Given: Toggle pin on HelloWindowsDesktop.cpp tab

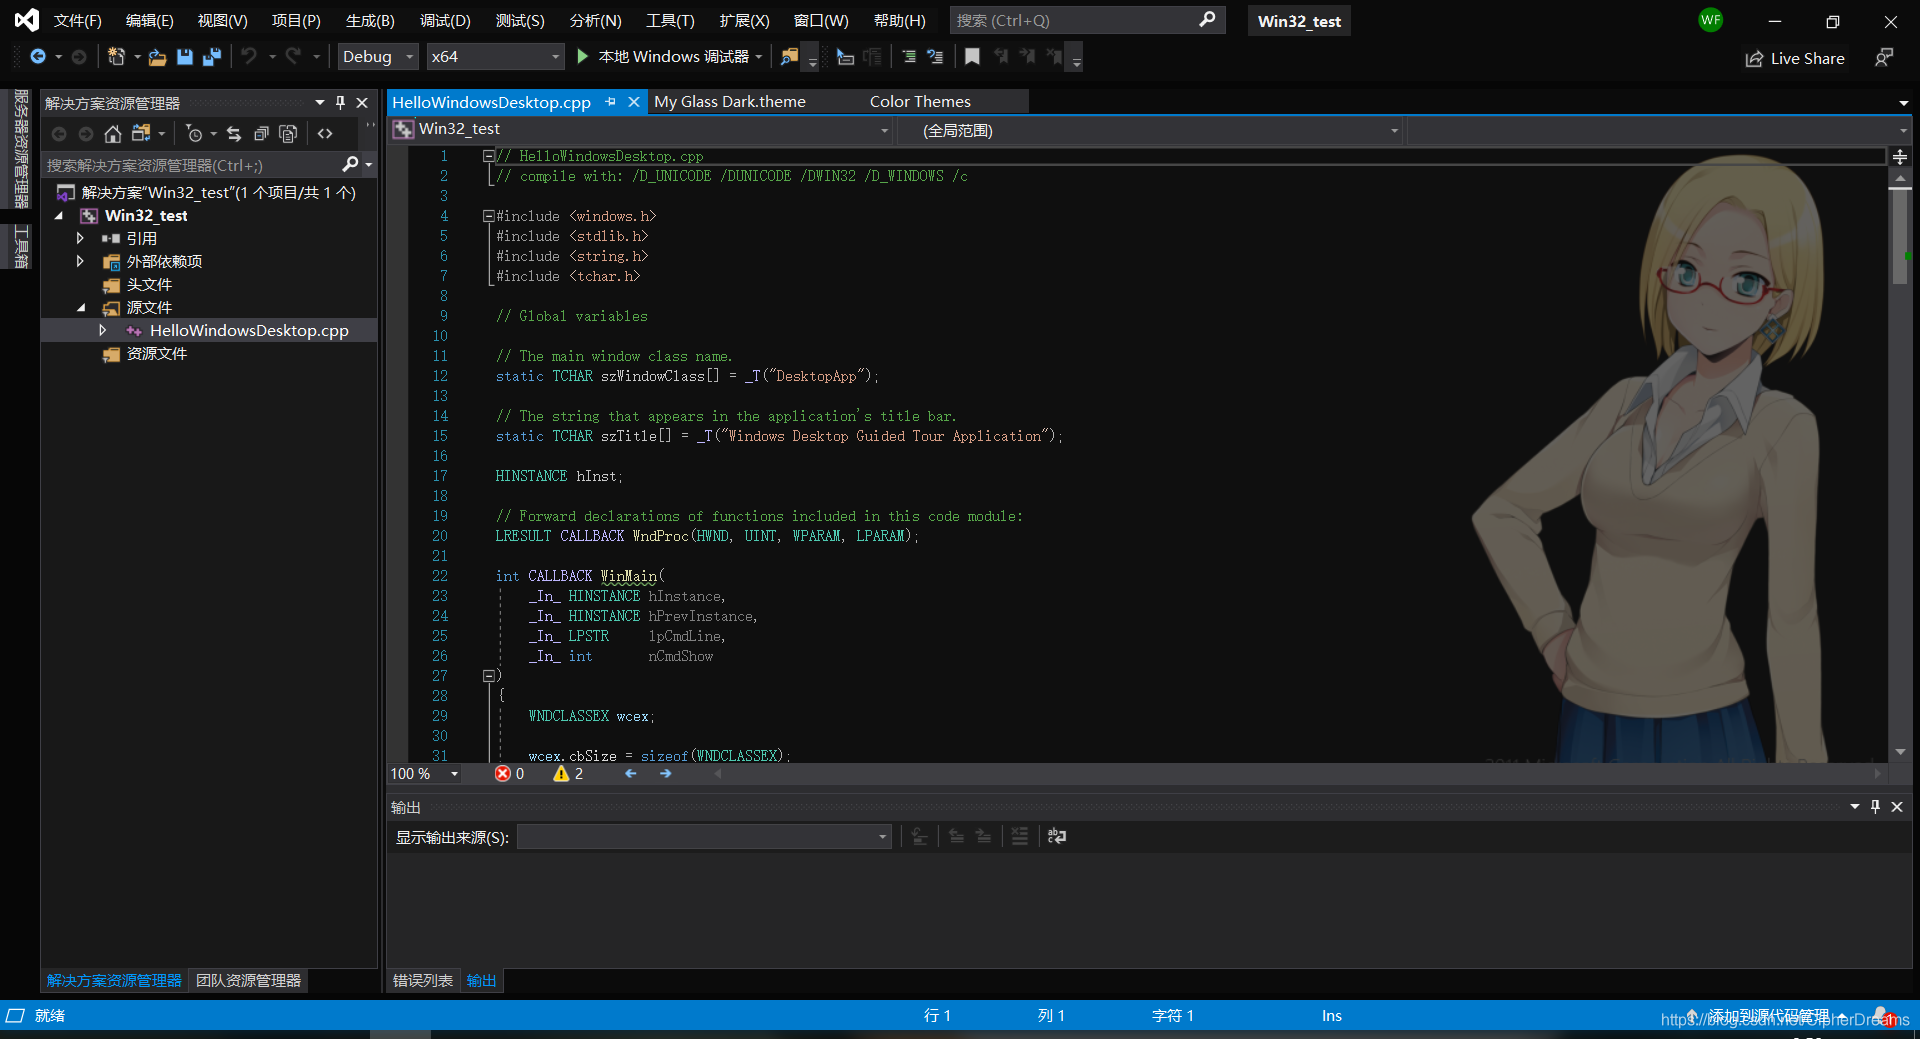Looking at the screenshot, I should coord(611,102).
